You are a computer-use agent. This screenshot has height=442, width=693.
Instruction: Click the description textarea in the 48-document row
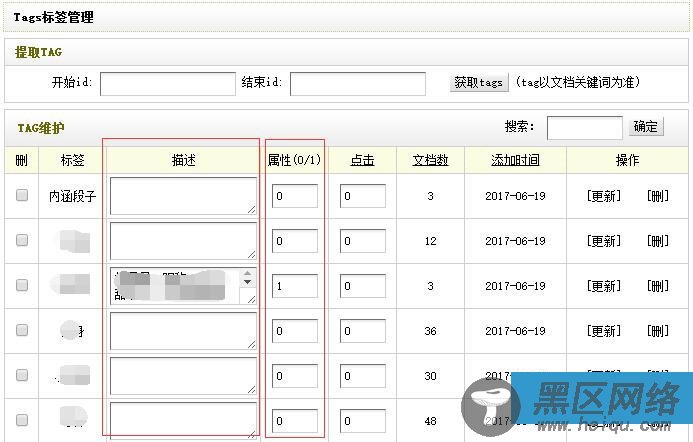coord(183,421)
